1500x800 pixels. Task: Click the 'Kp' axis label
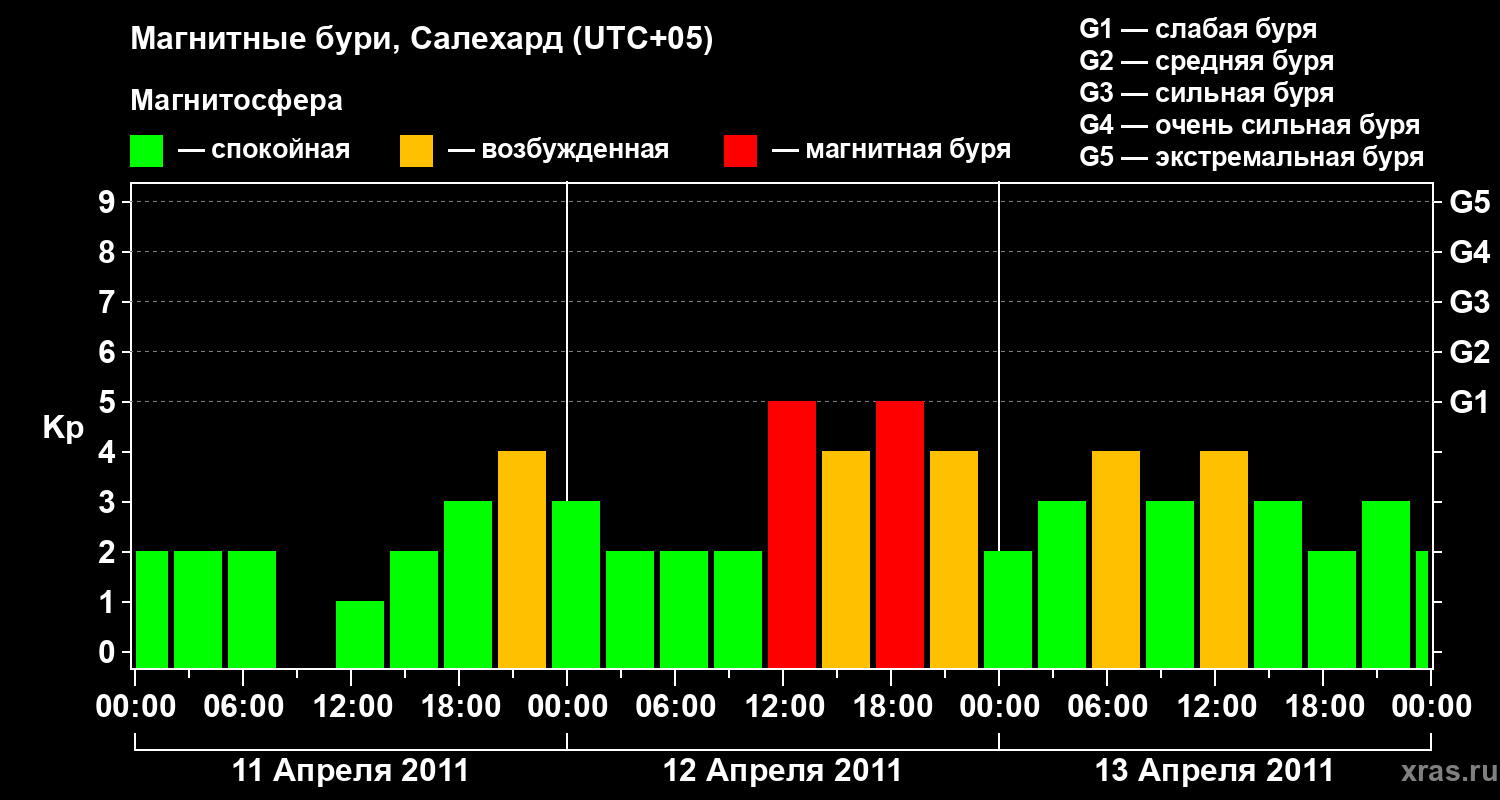[63, 428]
